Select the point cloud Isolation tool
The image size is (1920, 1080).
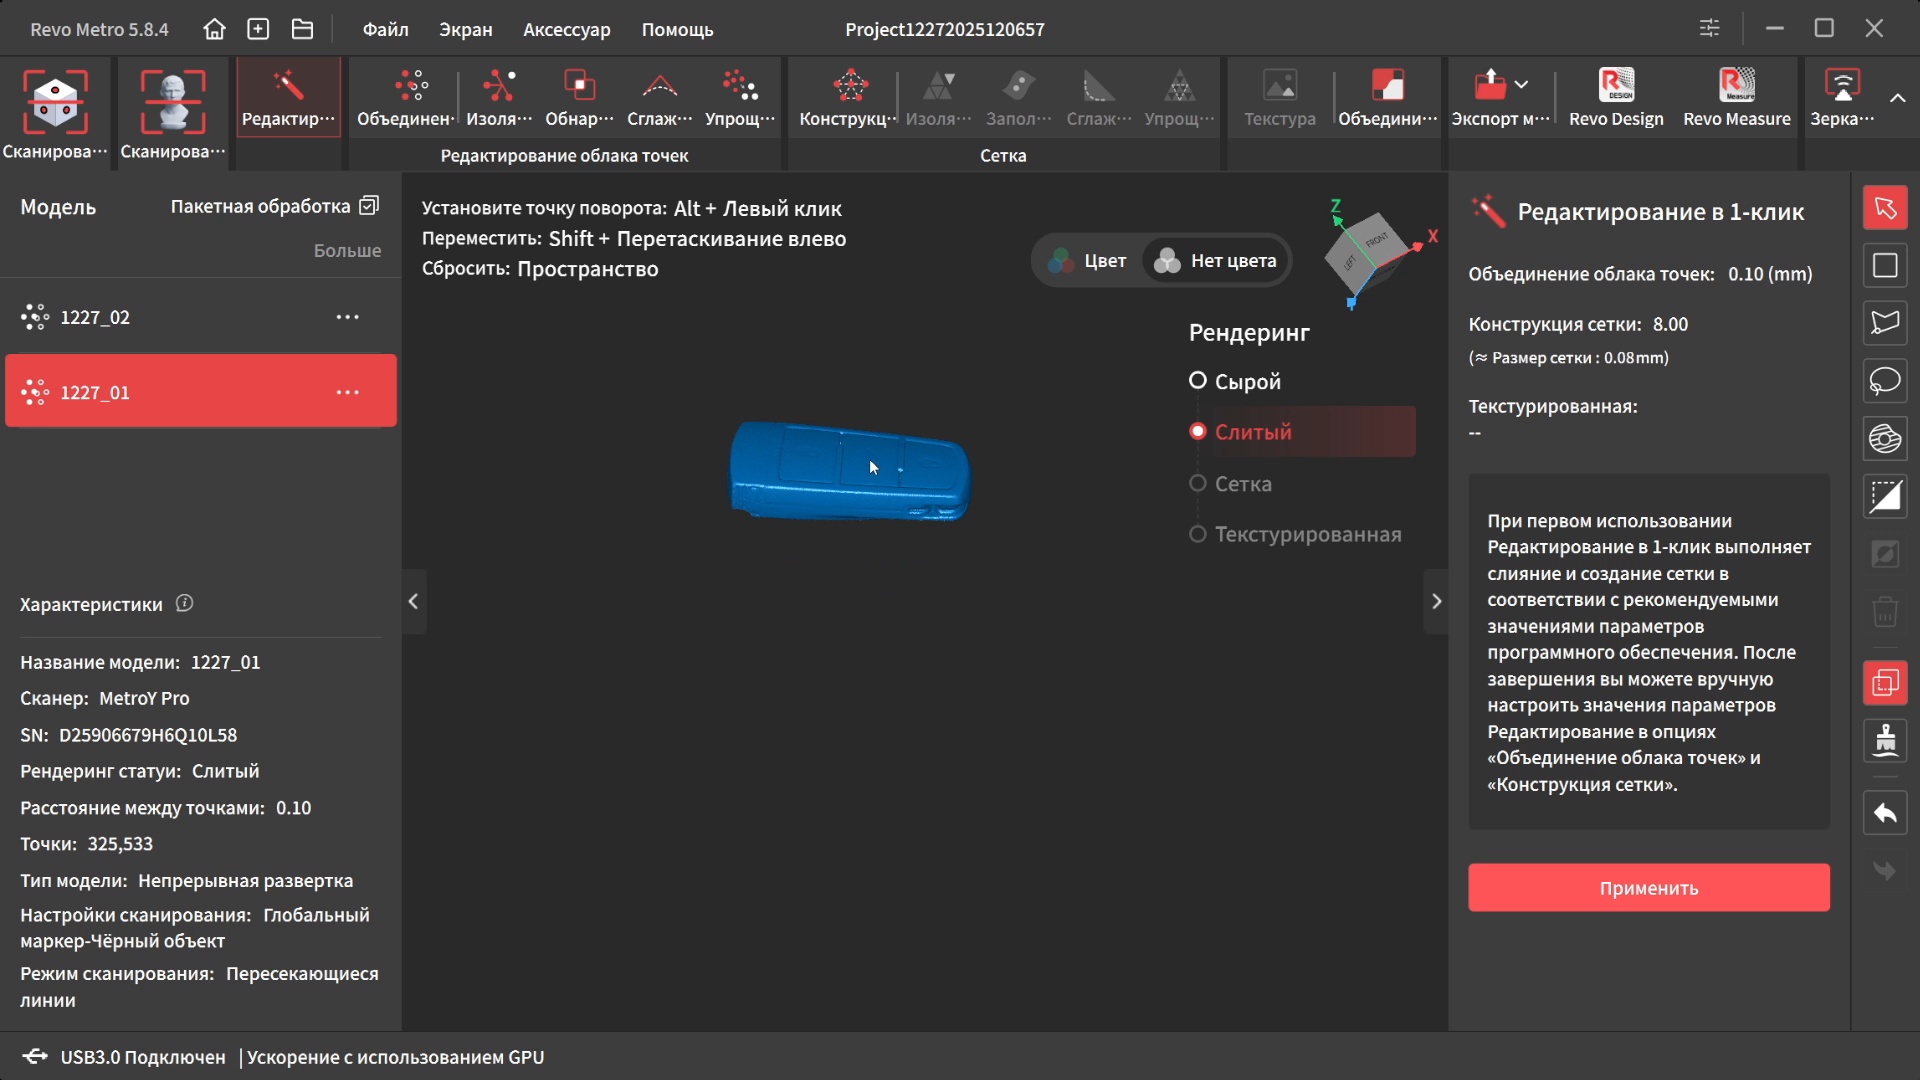tap(499, 98)
